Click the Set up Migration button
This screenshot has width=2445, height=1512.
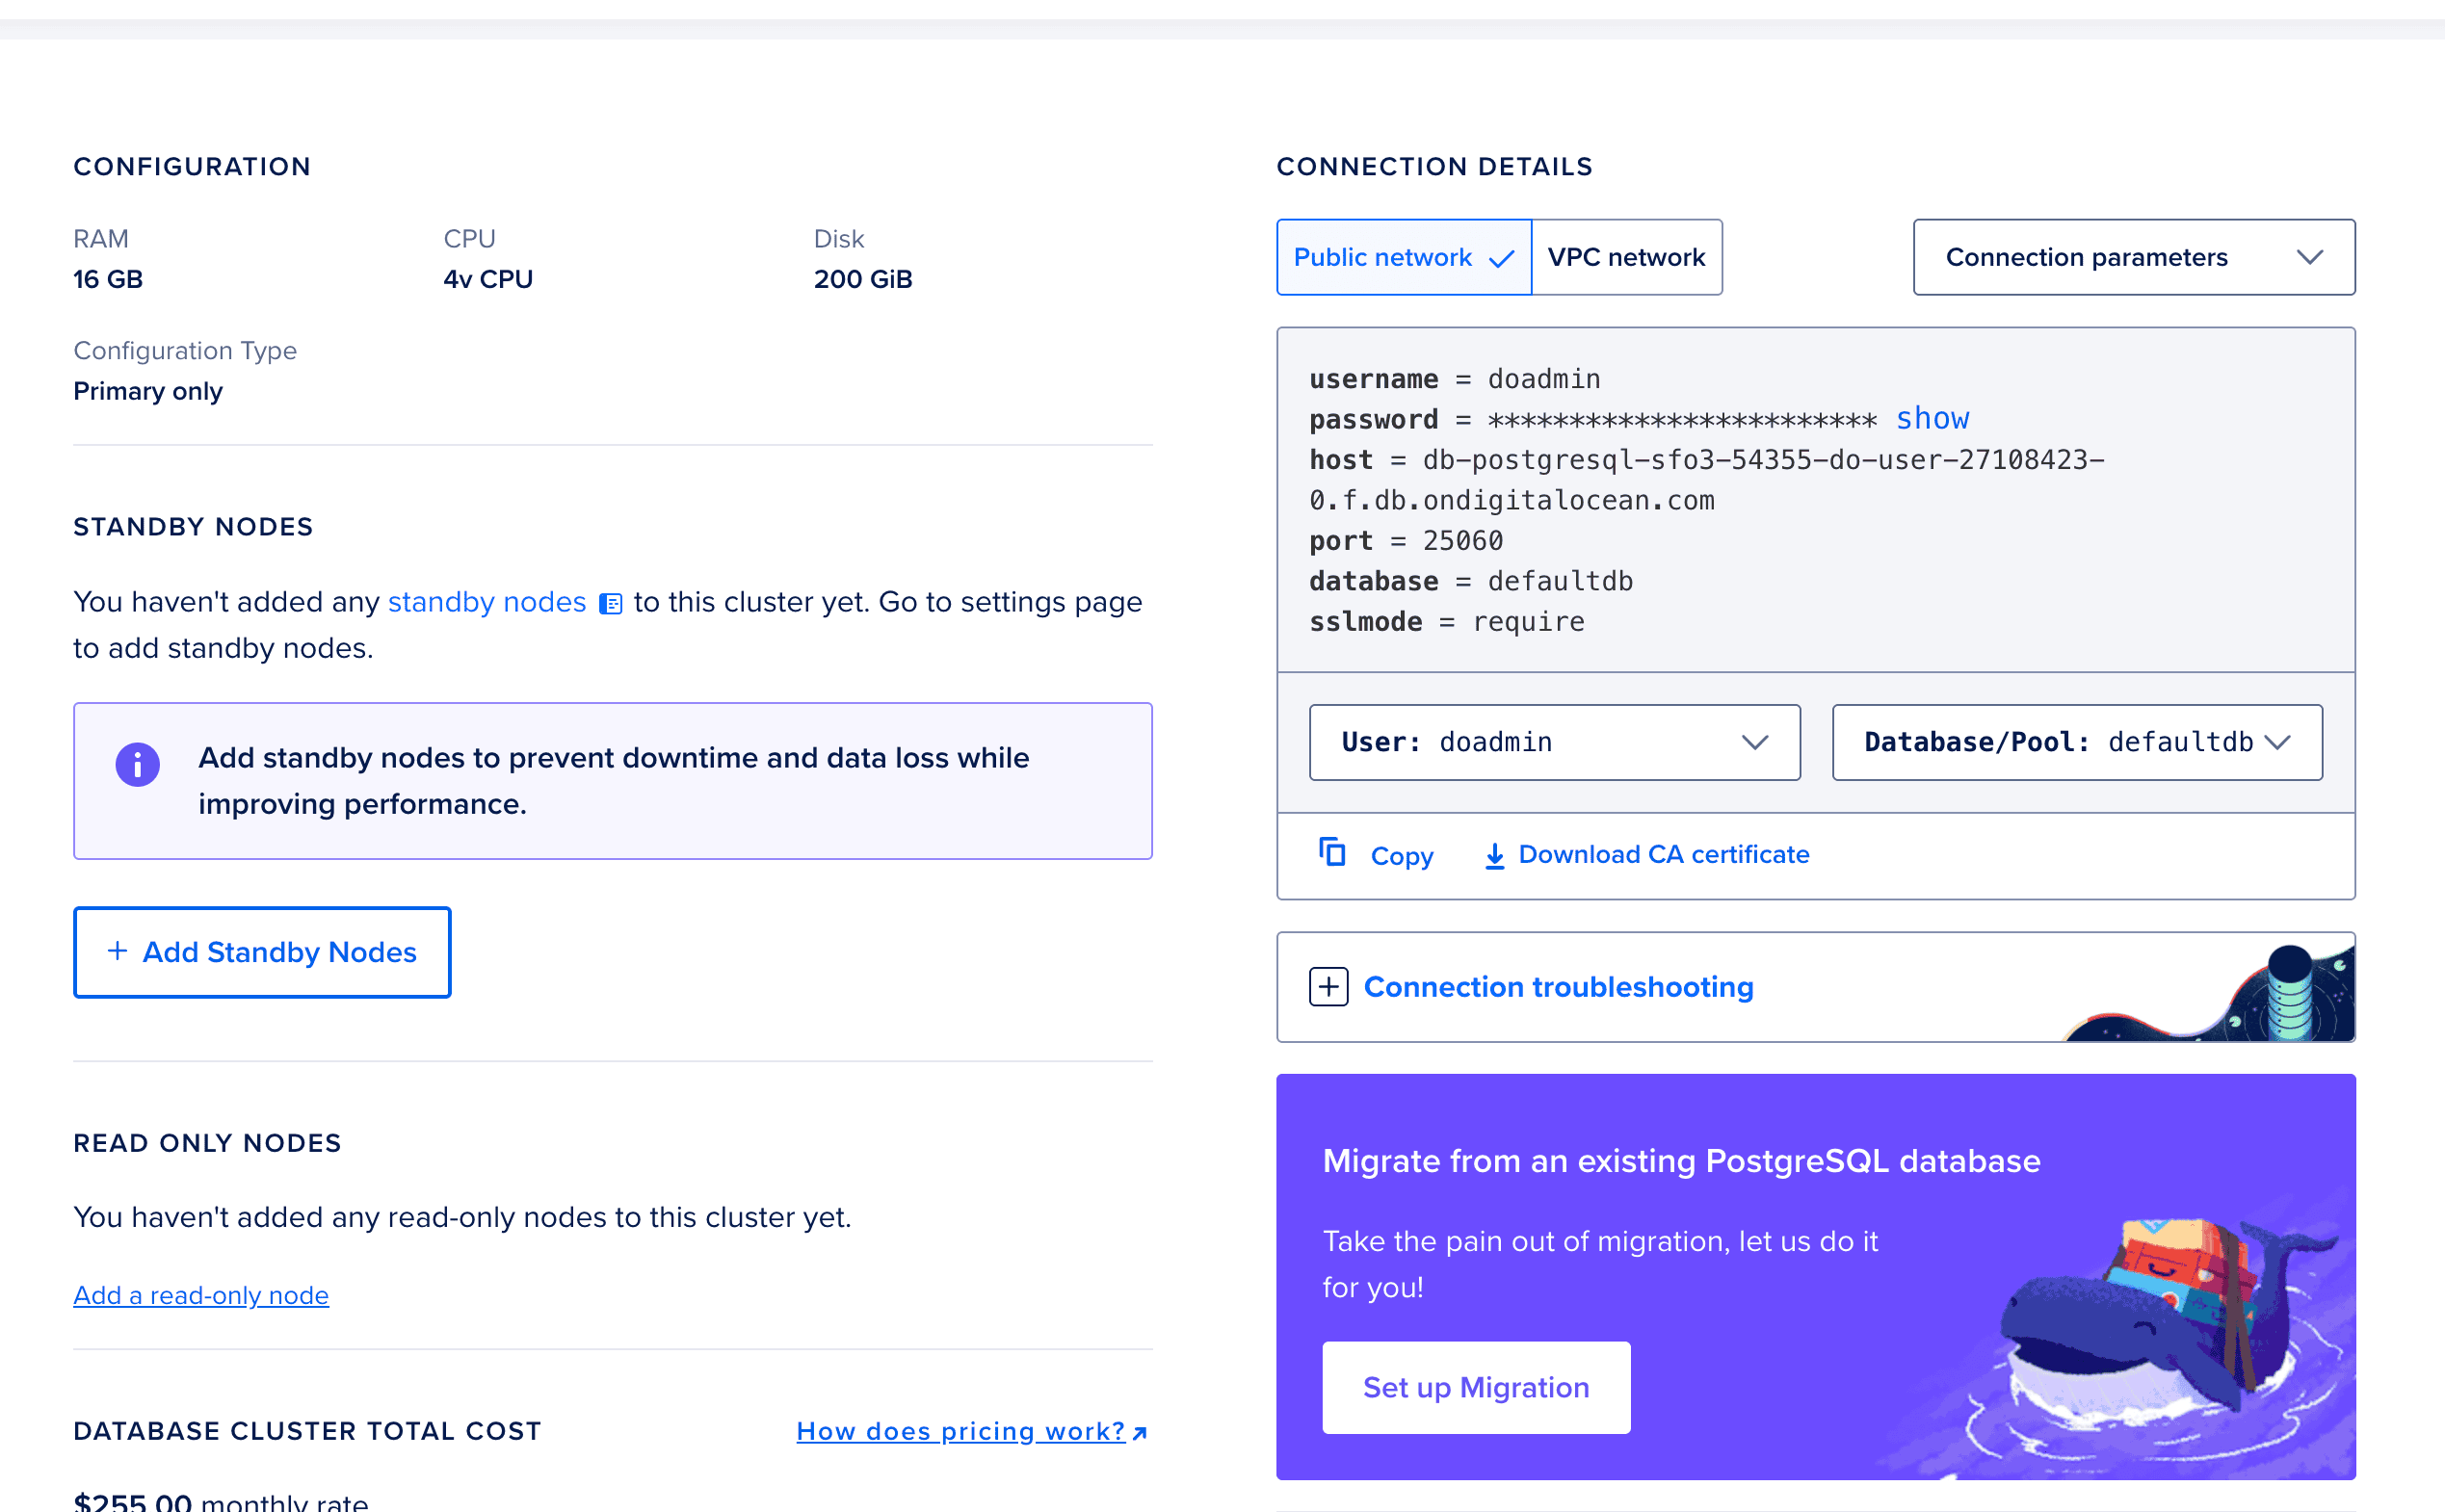(x=1475, y=1387)
